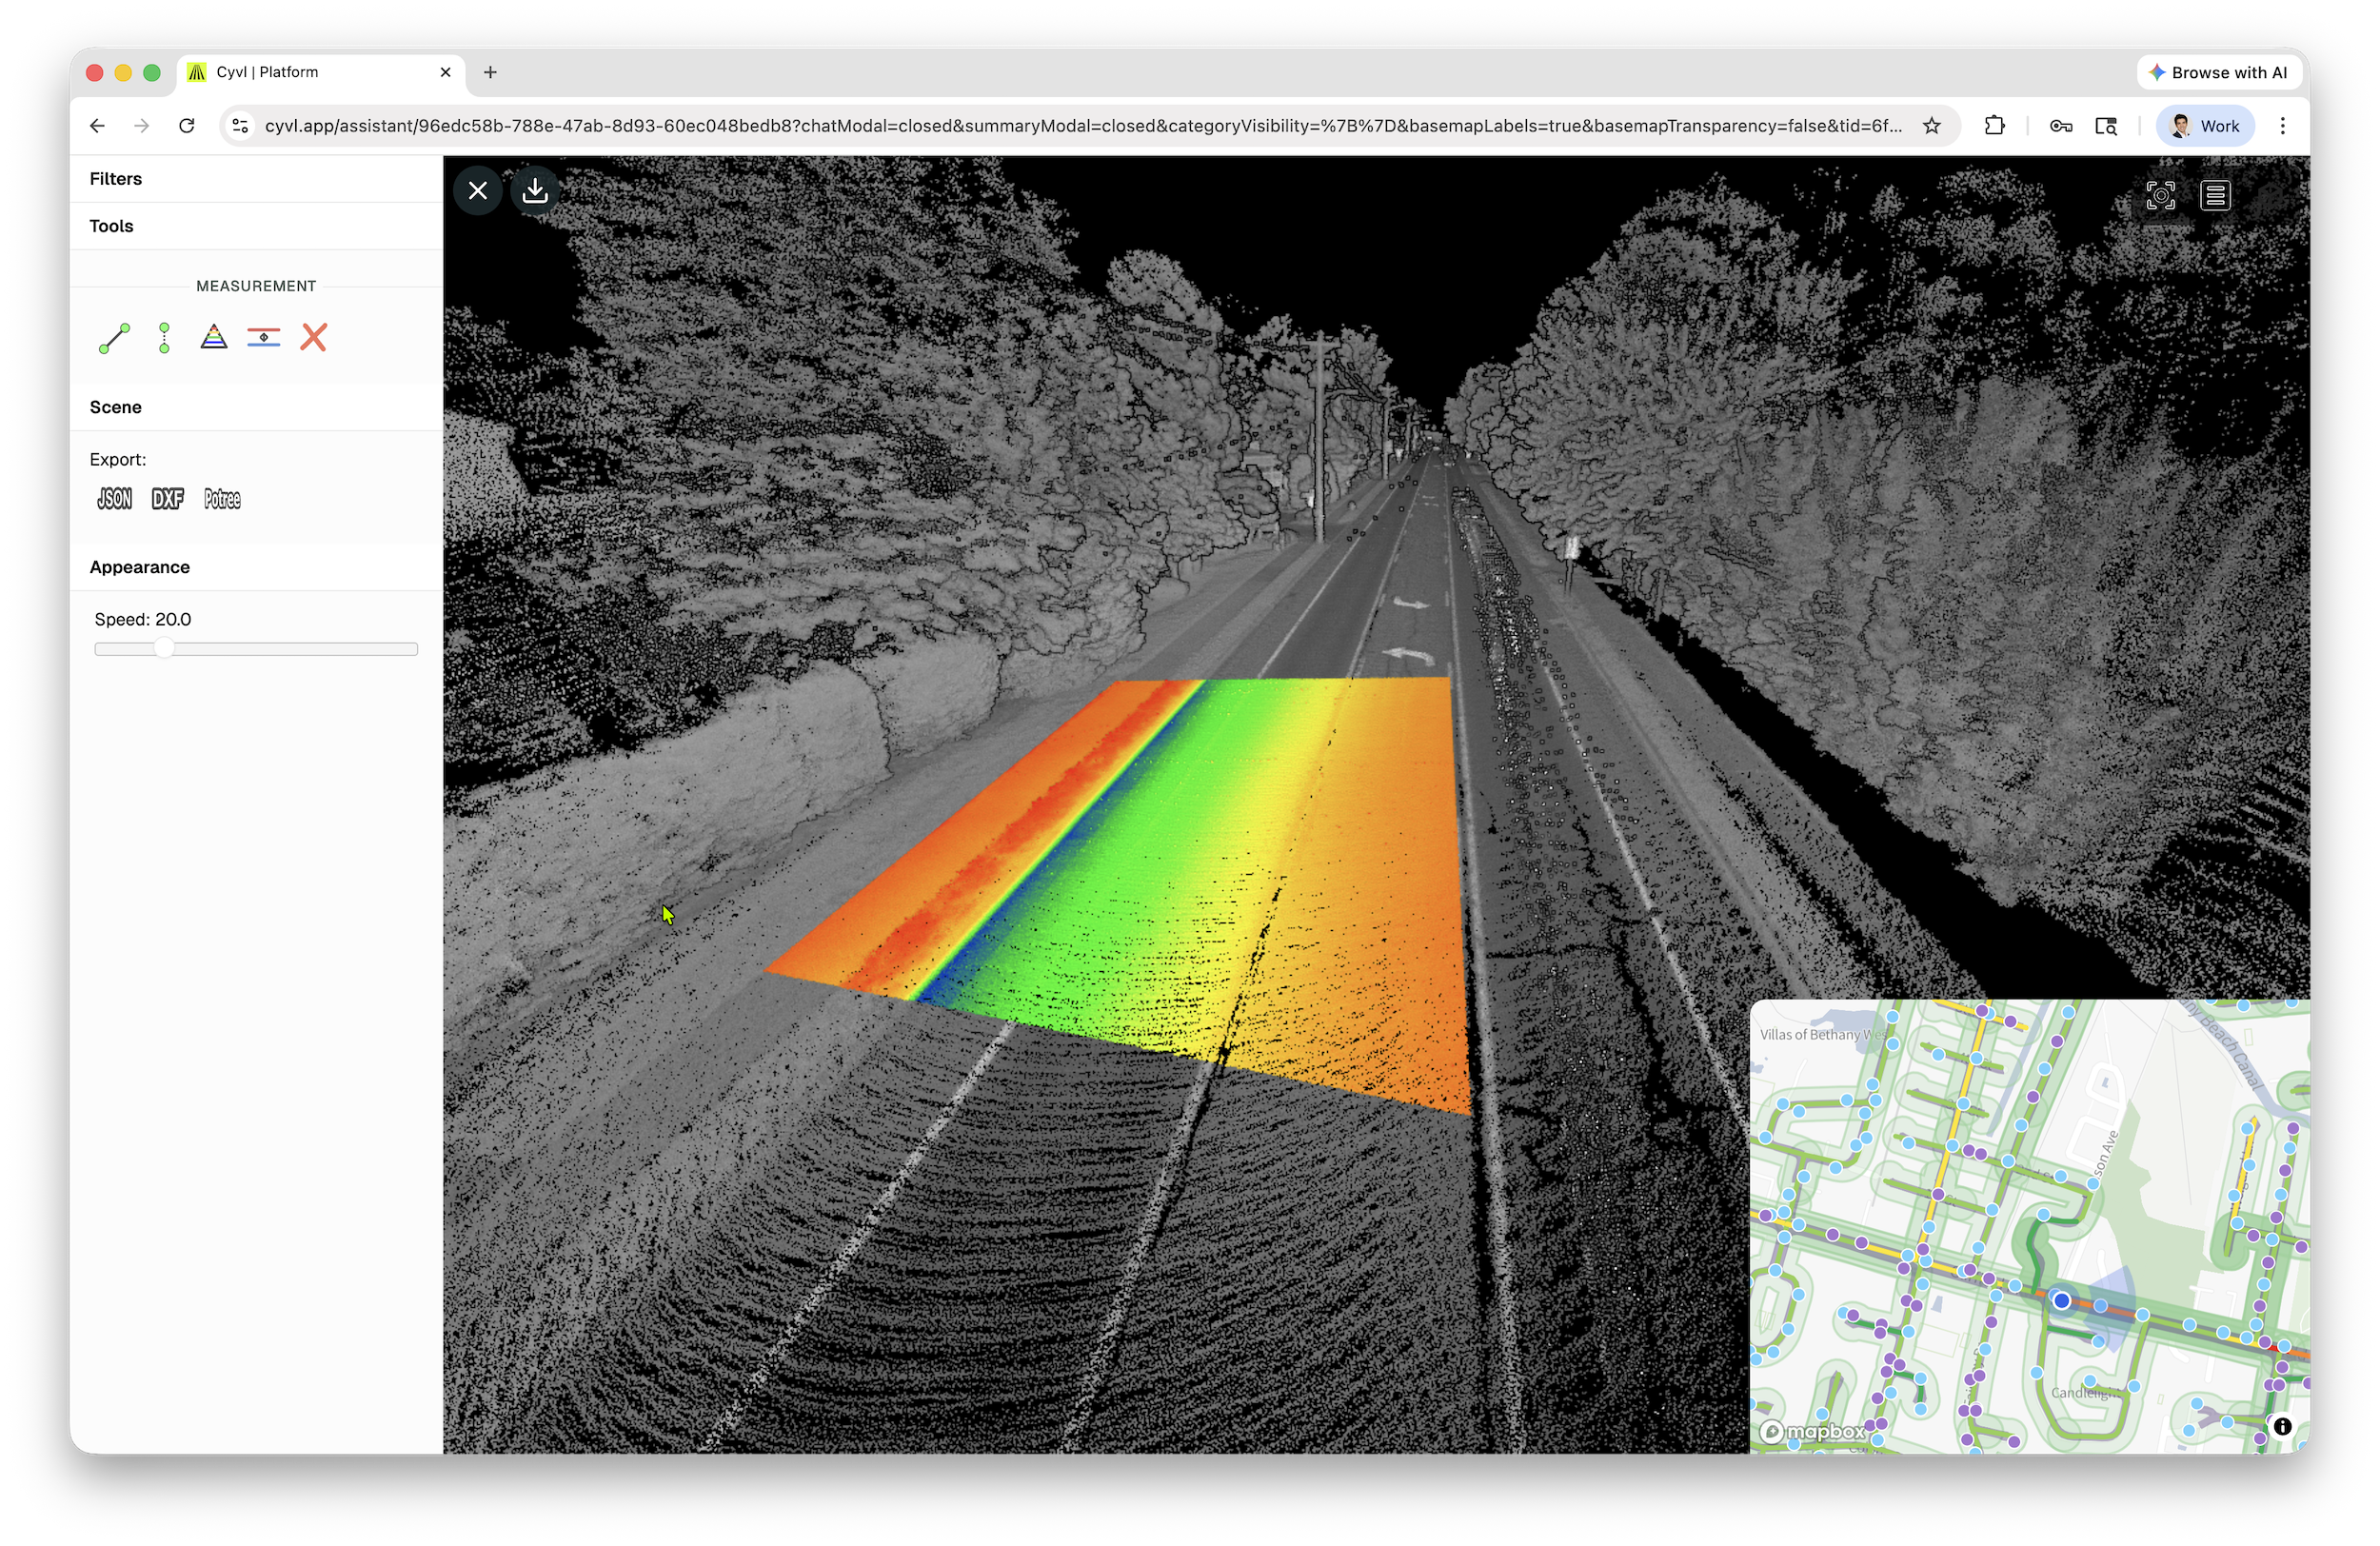Activate the elevation gradient pyramid tool

pyautogui.click(x=214, y=337)
